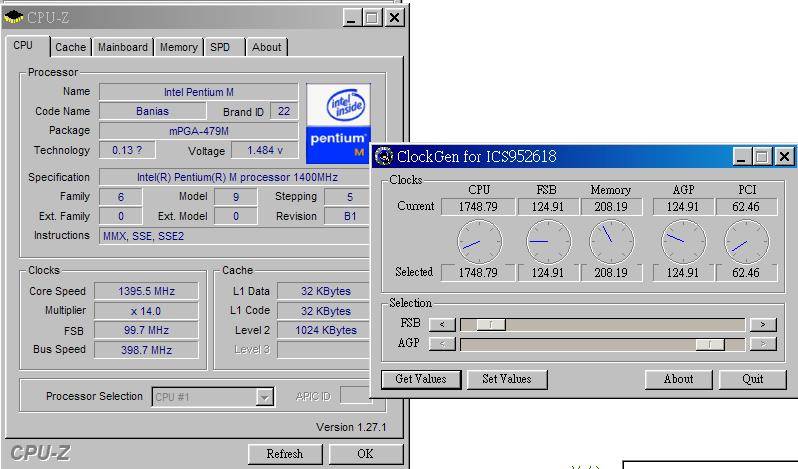Click the FSB slider right arrow
Screen dimensions: 798x469
[763, 324]
